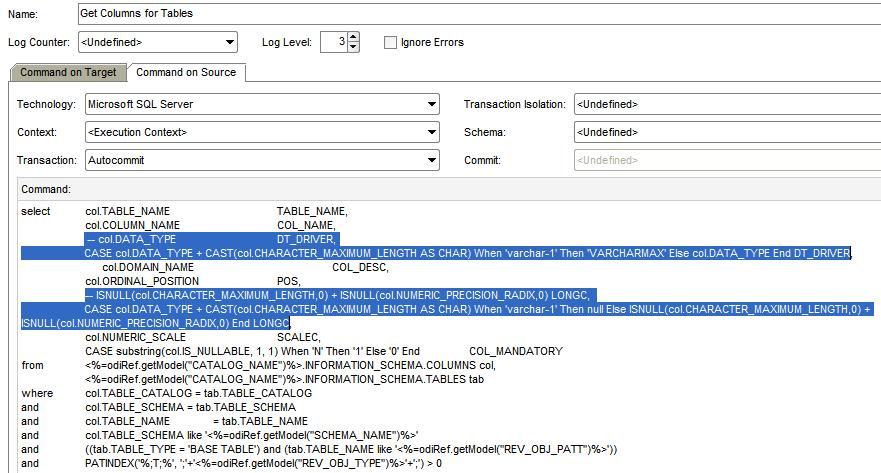Click the 'COL_DESC,' alias text
881x473 pixels.
pyautogui.click(x=360, y=267)
